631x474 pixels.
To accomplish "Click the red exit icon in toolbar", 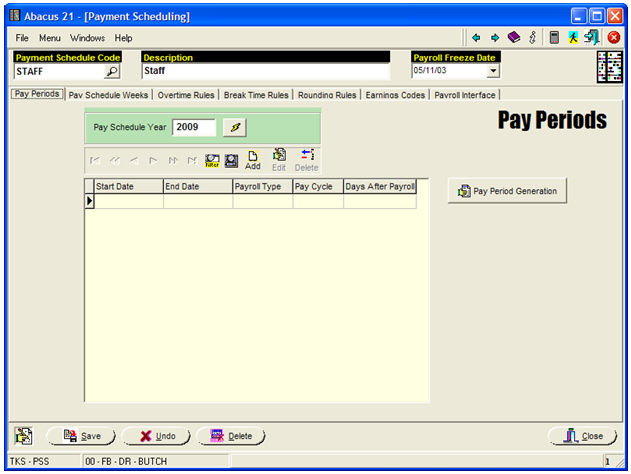I will (614, 37).
